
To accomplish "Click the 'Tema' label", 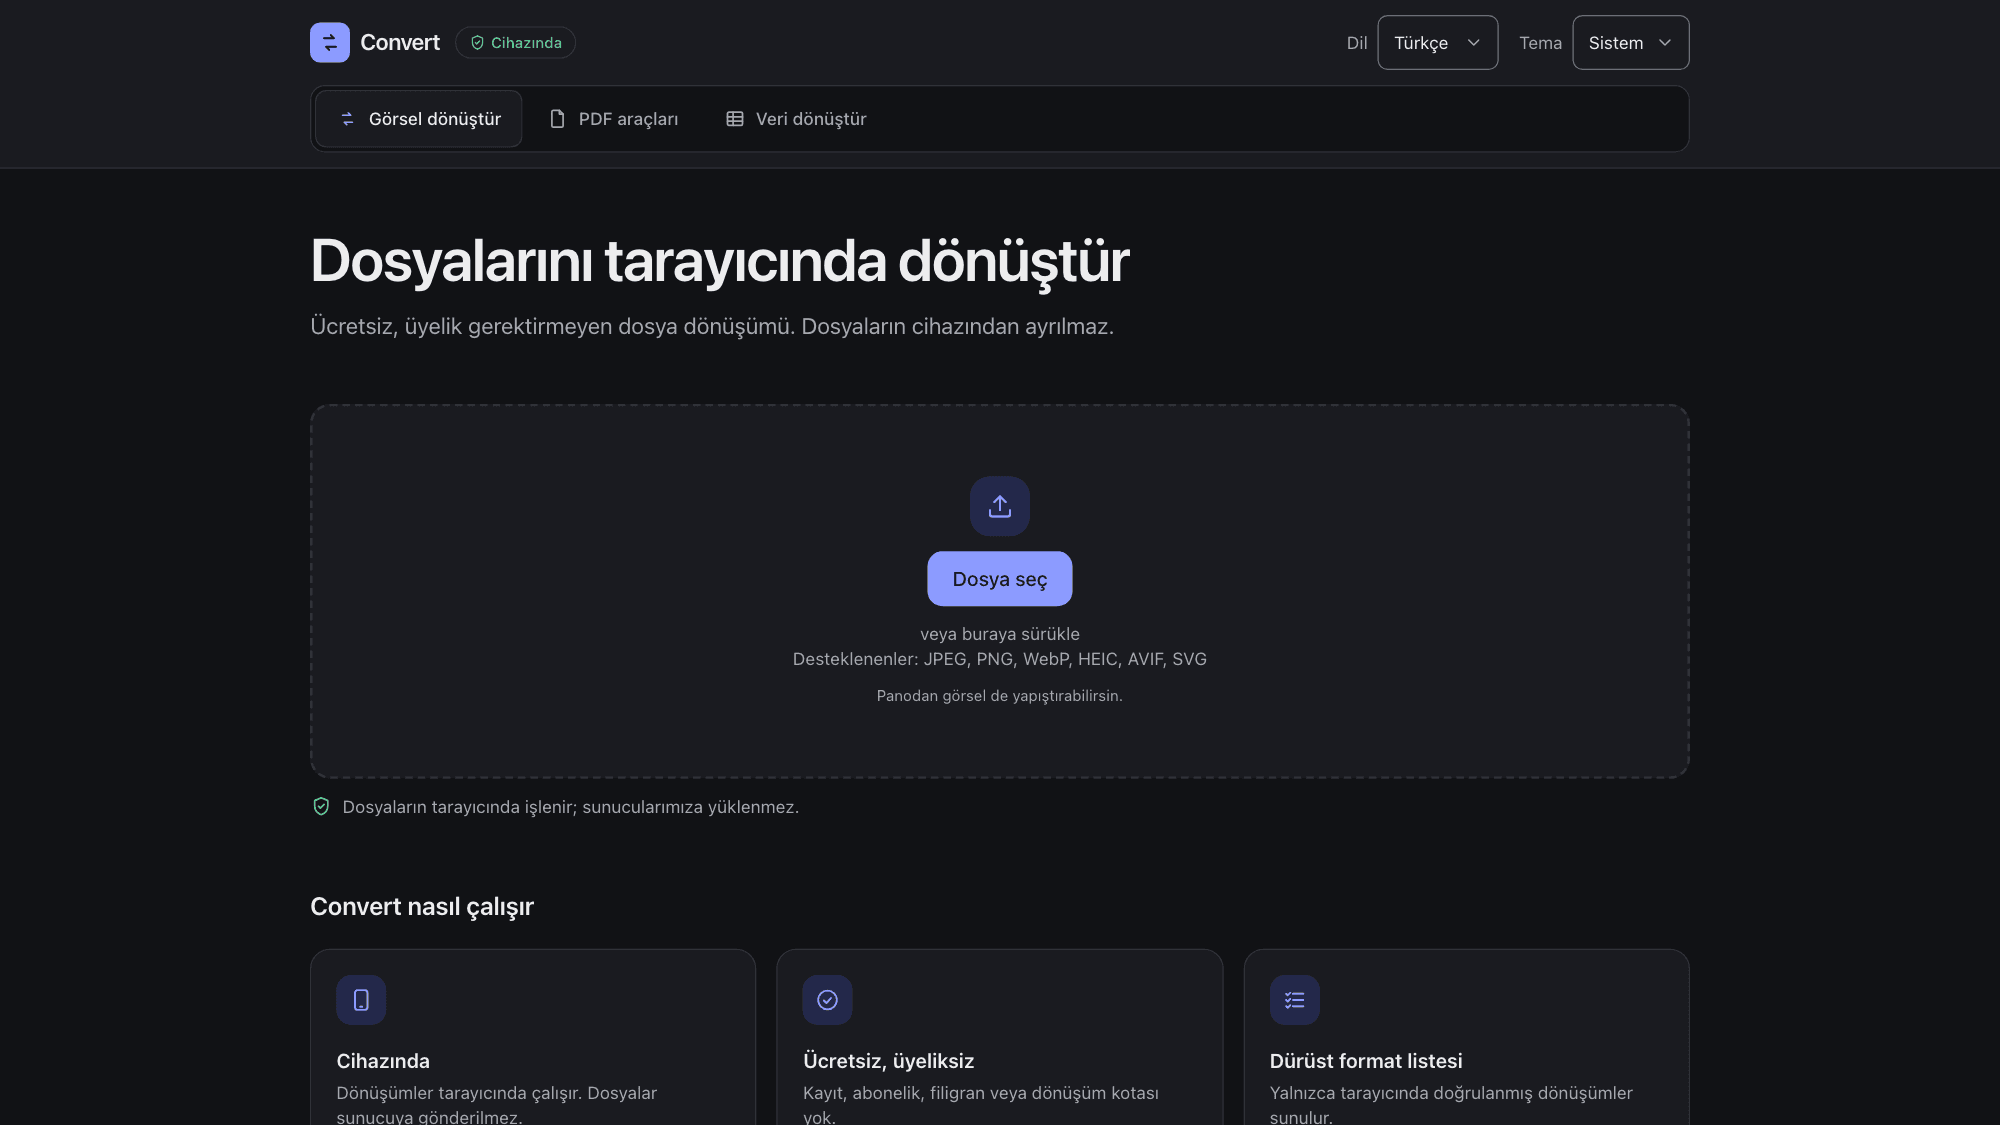I will click(x=1540, y=43).
